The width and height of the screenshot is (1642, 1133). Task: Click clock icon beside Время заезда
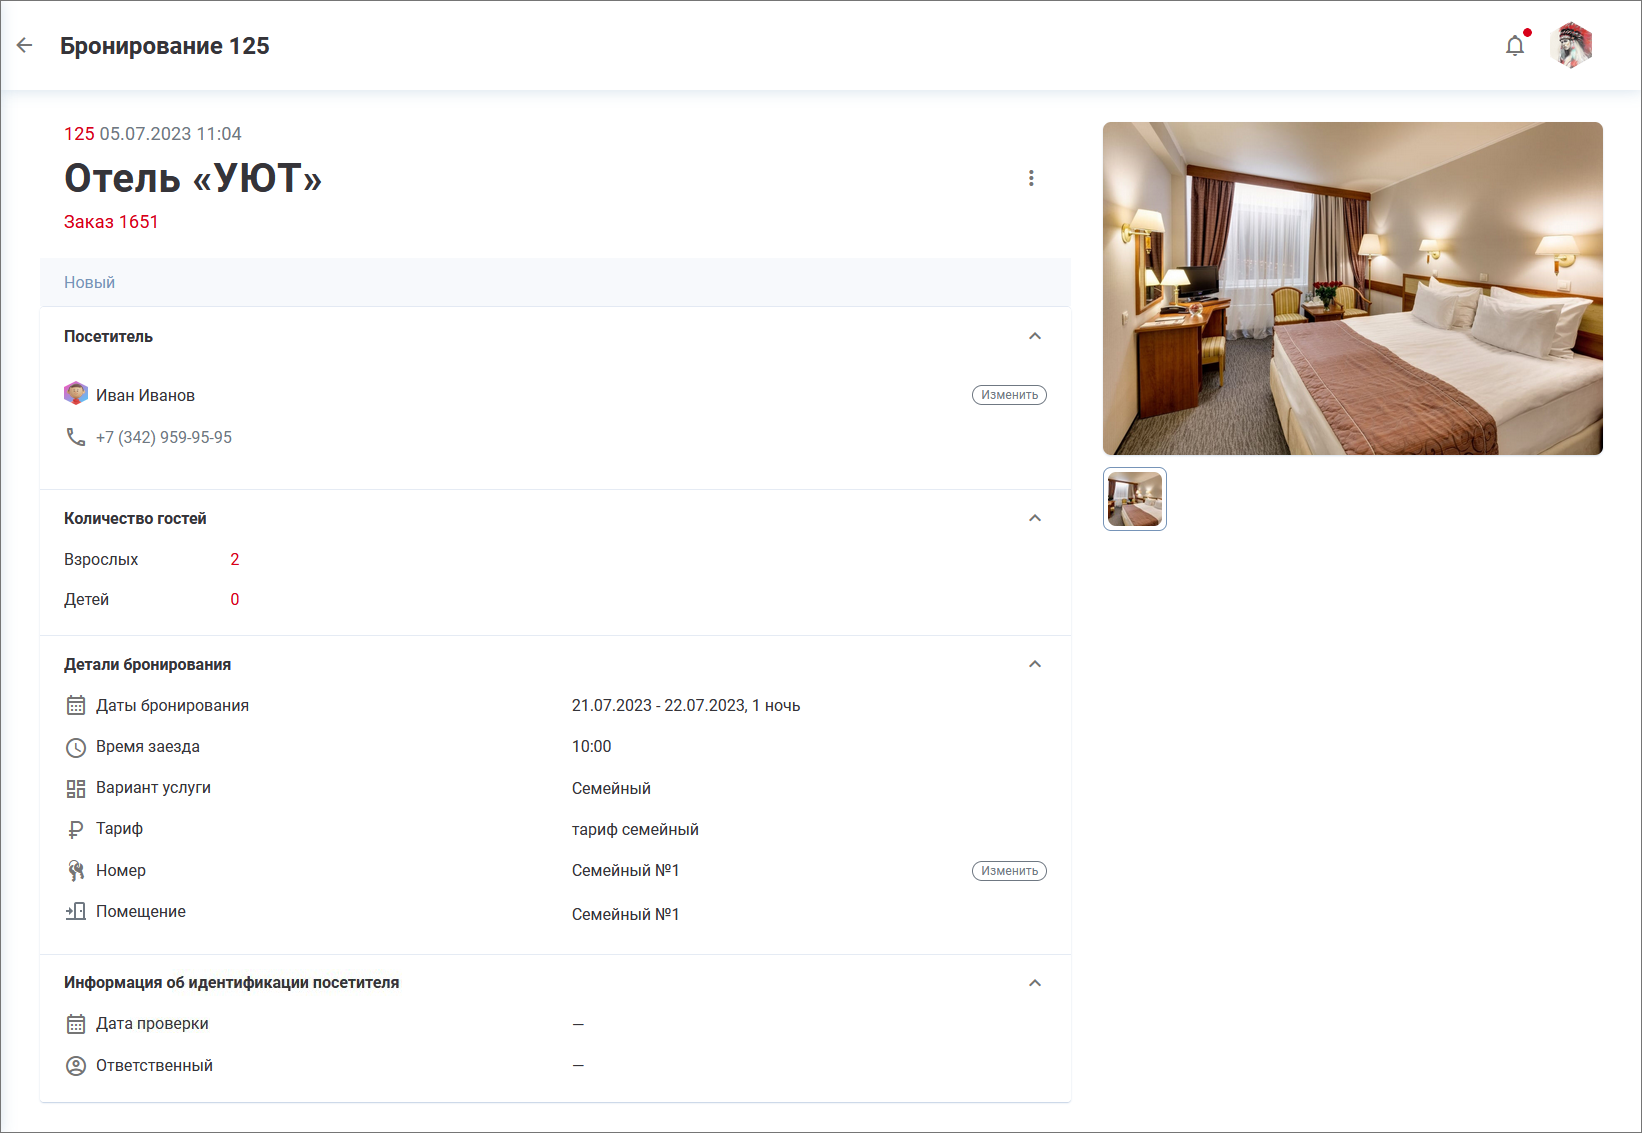tap(76, 747)
